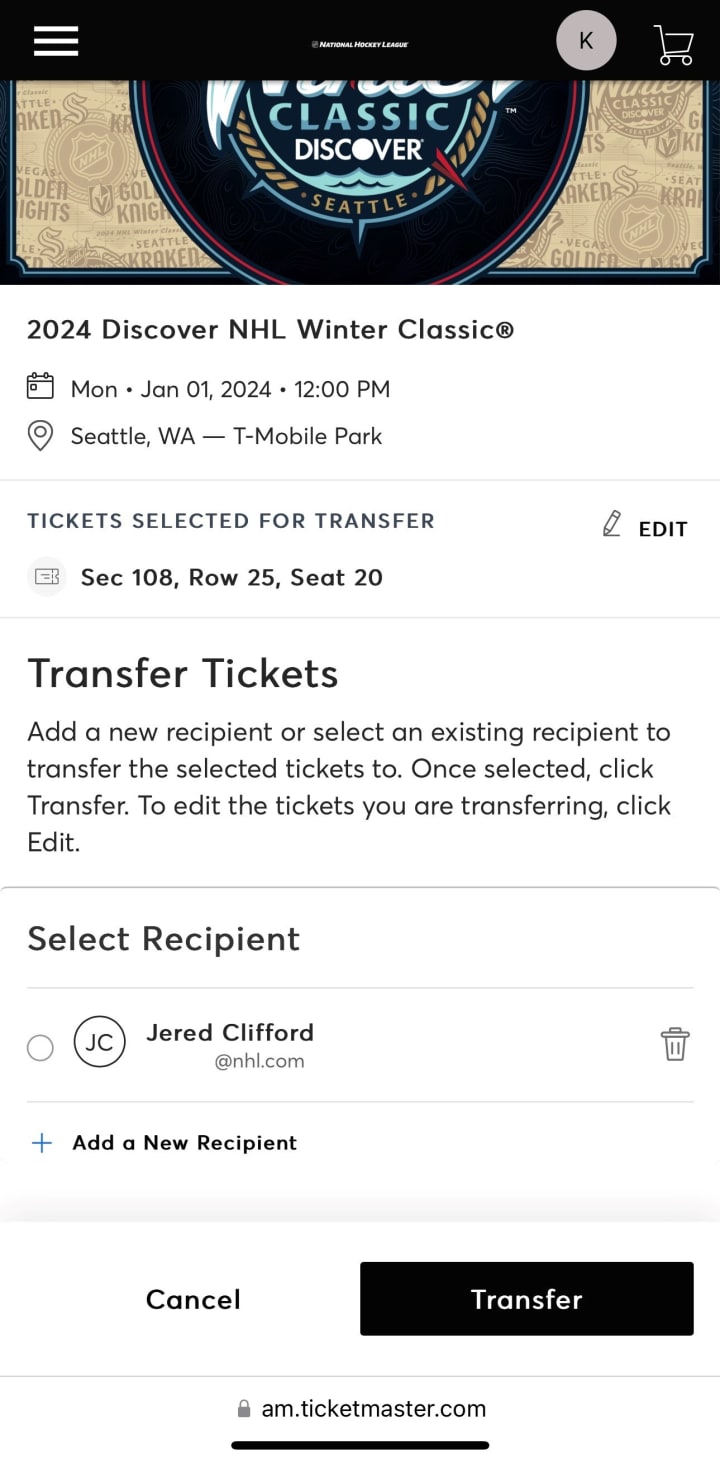Select Jered Clifford radio button

click(40, 1047)
